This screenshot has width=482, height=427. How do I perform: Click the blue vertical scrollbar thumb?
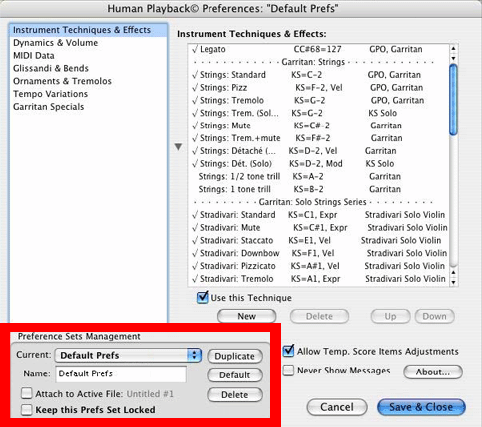[453, 99]
